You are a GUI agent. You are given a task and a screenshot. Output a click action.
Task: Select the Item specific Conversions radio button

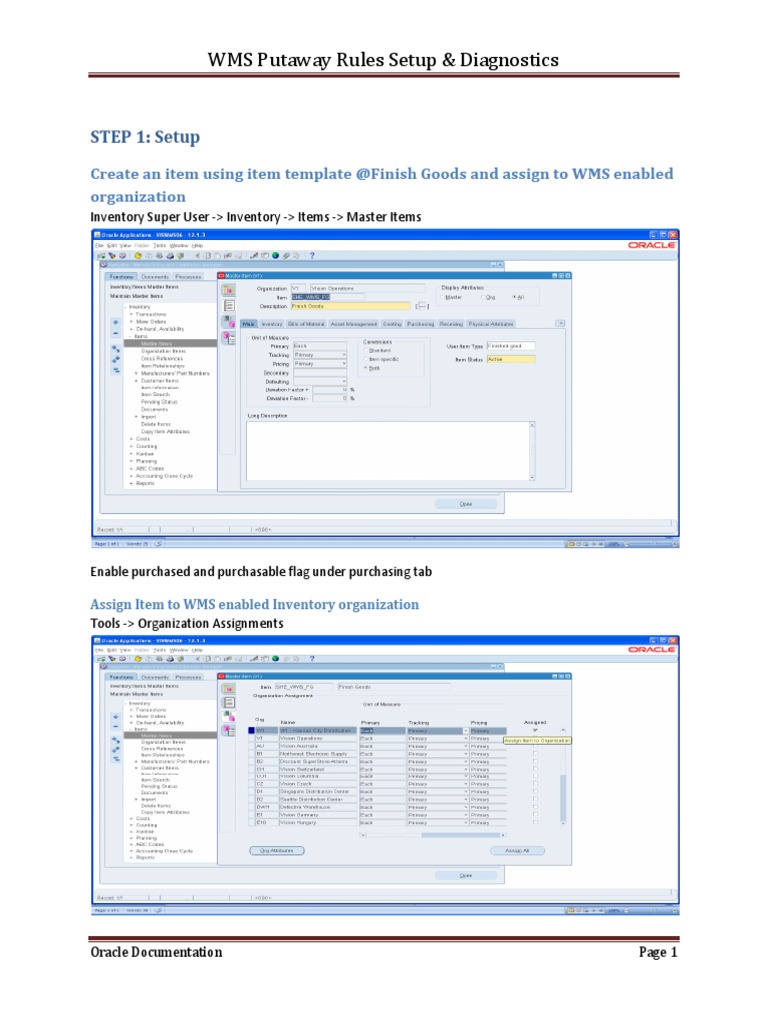366,359
